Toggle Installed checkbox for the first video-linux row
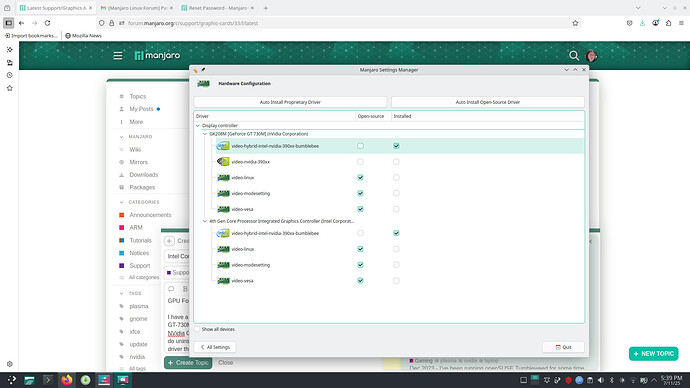Viewport: 690px width, 388px height. [396, 178]
